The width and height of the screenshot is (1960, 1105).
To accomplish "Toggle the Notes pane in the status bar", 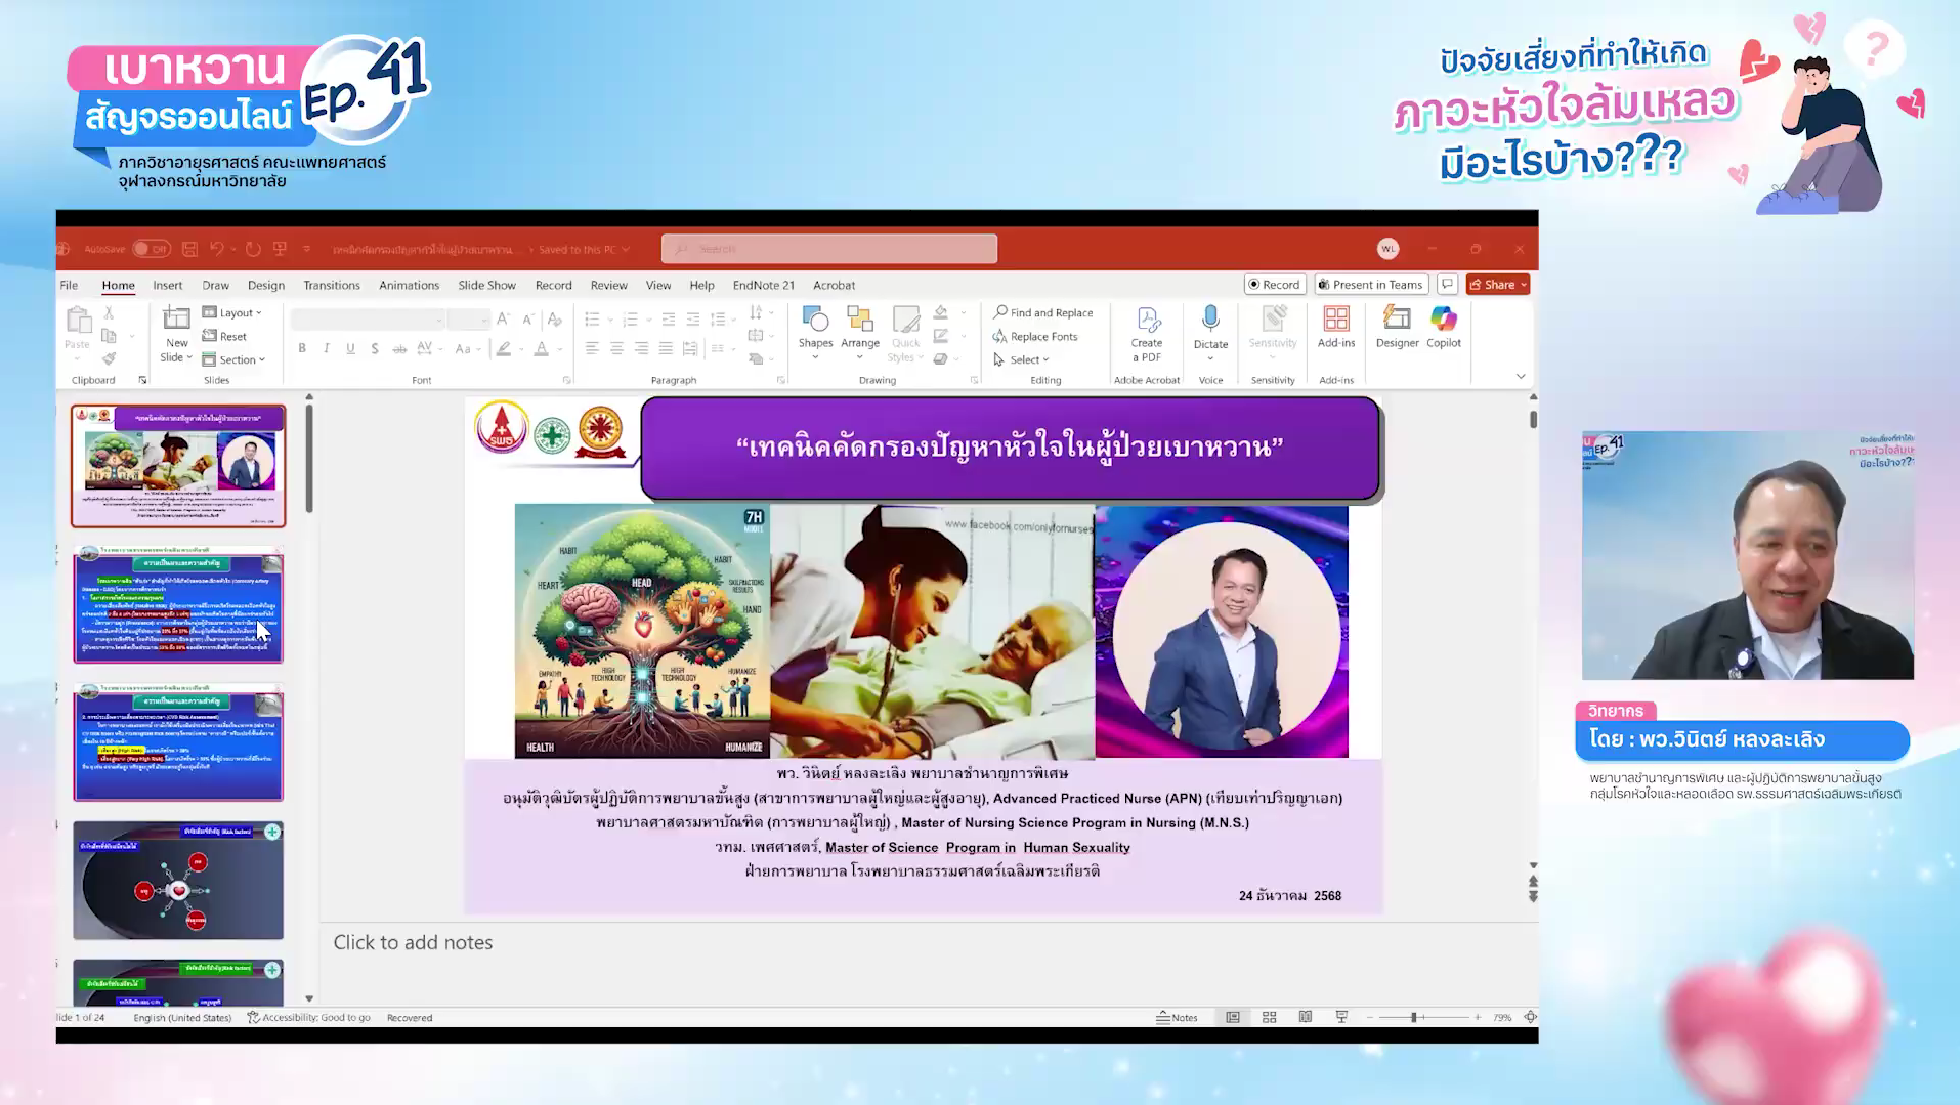I will point(1177,1017).
